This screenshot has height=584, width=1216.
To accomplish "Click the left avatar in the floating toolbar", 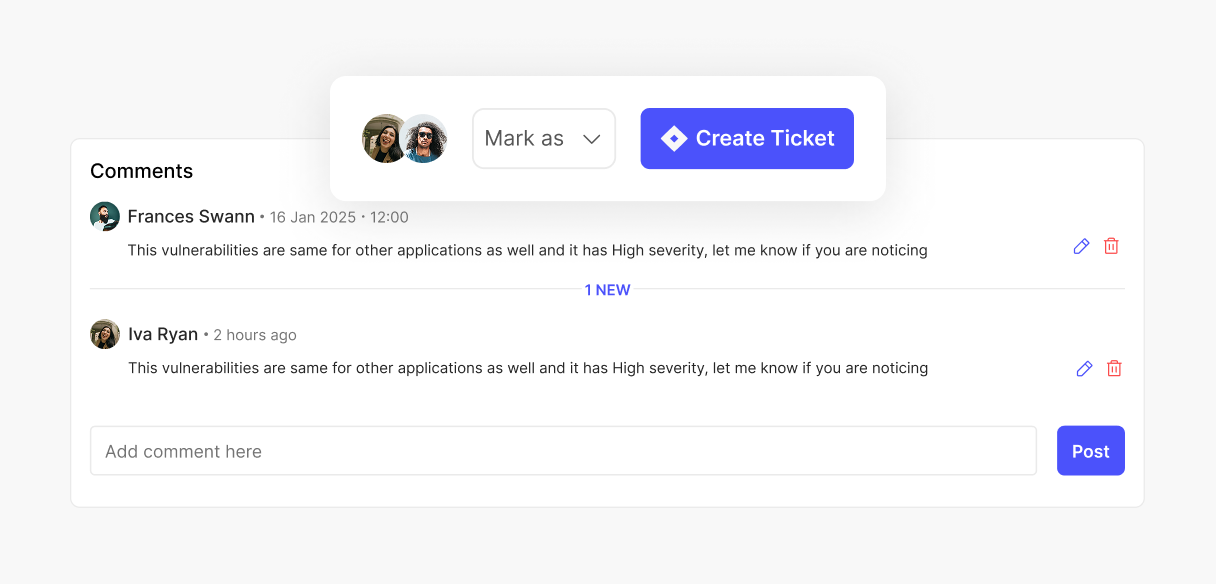I will tap(383, 139).
